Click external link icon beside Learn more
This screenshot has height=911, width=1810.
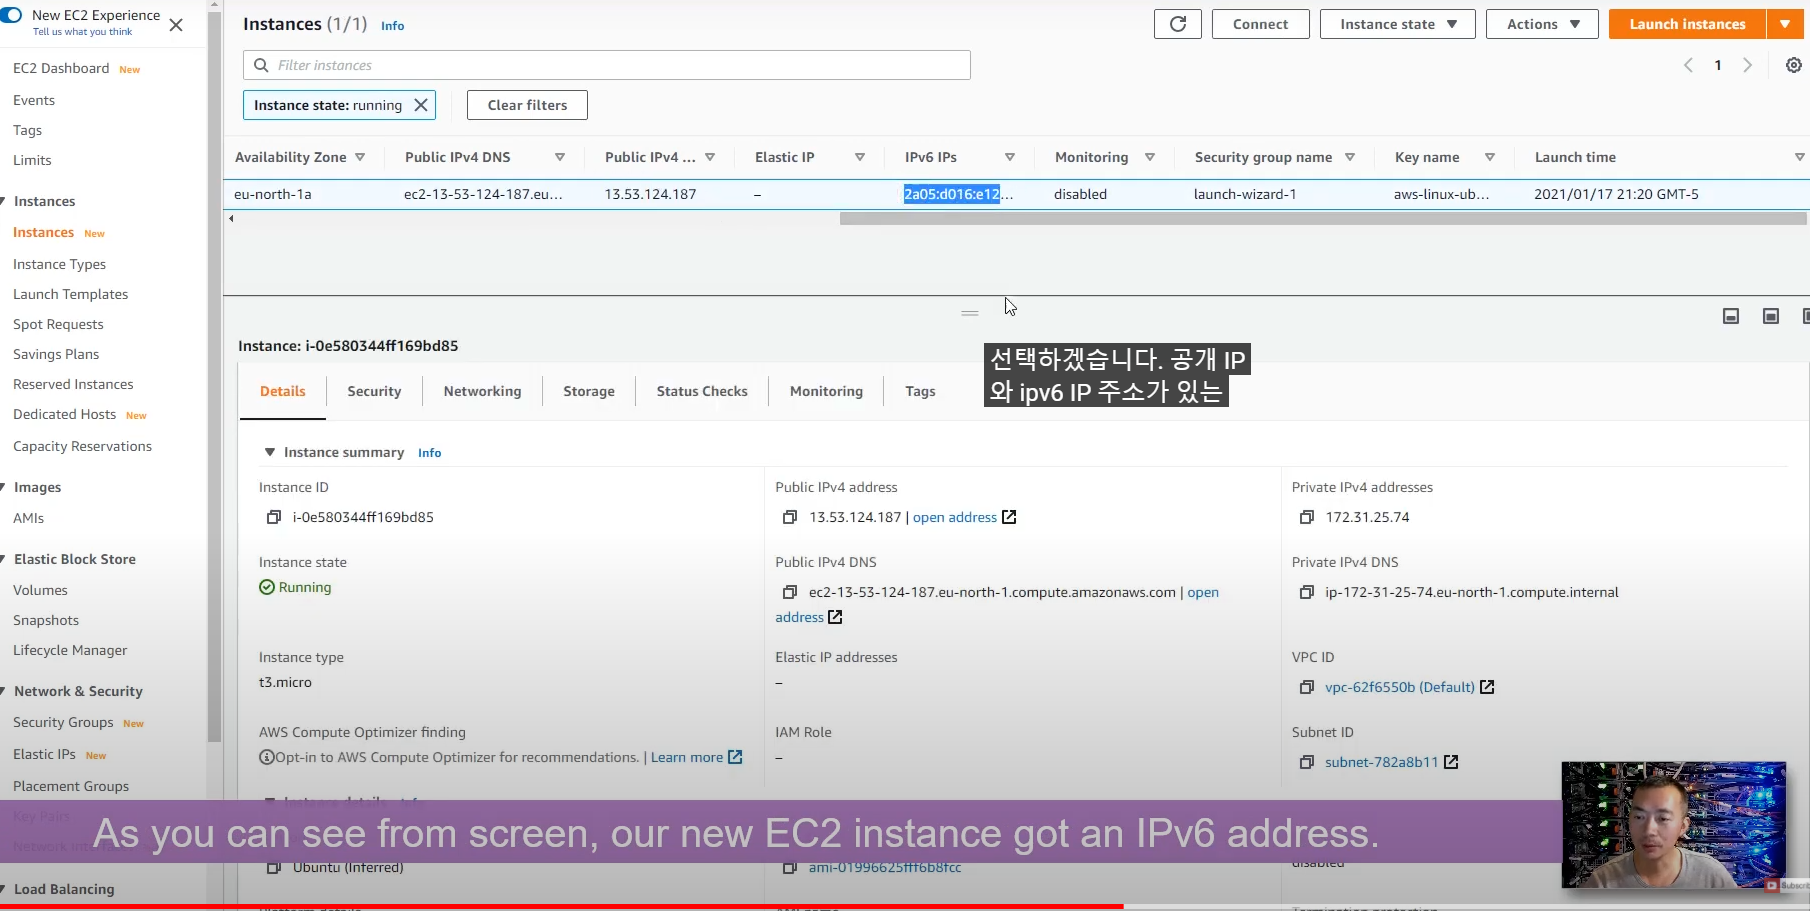[x=735, y=757]
